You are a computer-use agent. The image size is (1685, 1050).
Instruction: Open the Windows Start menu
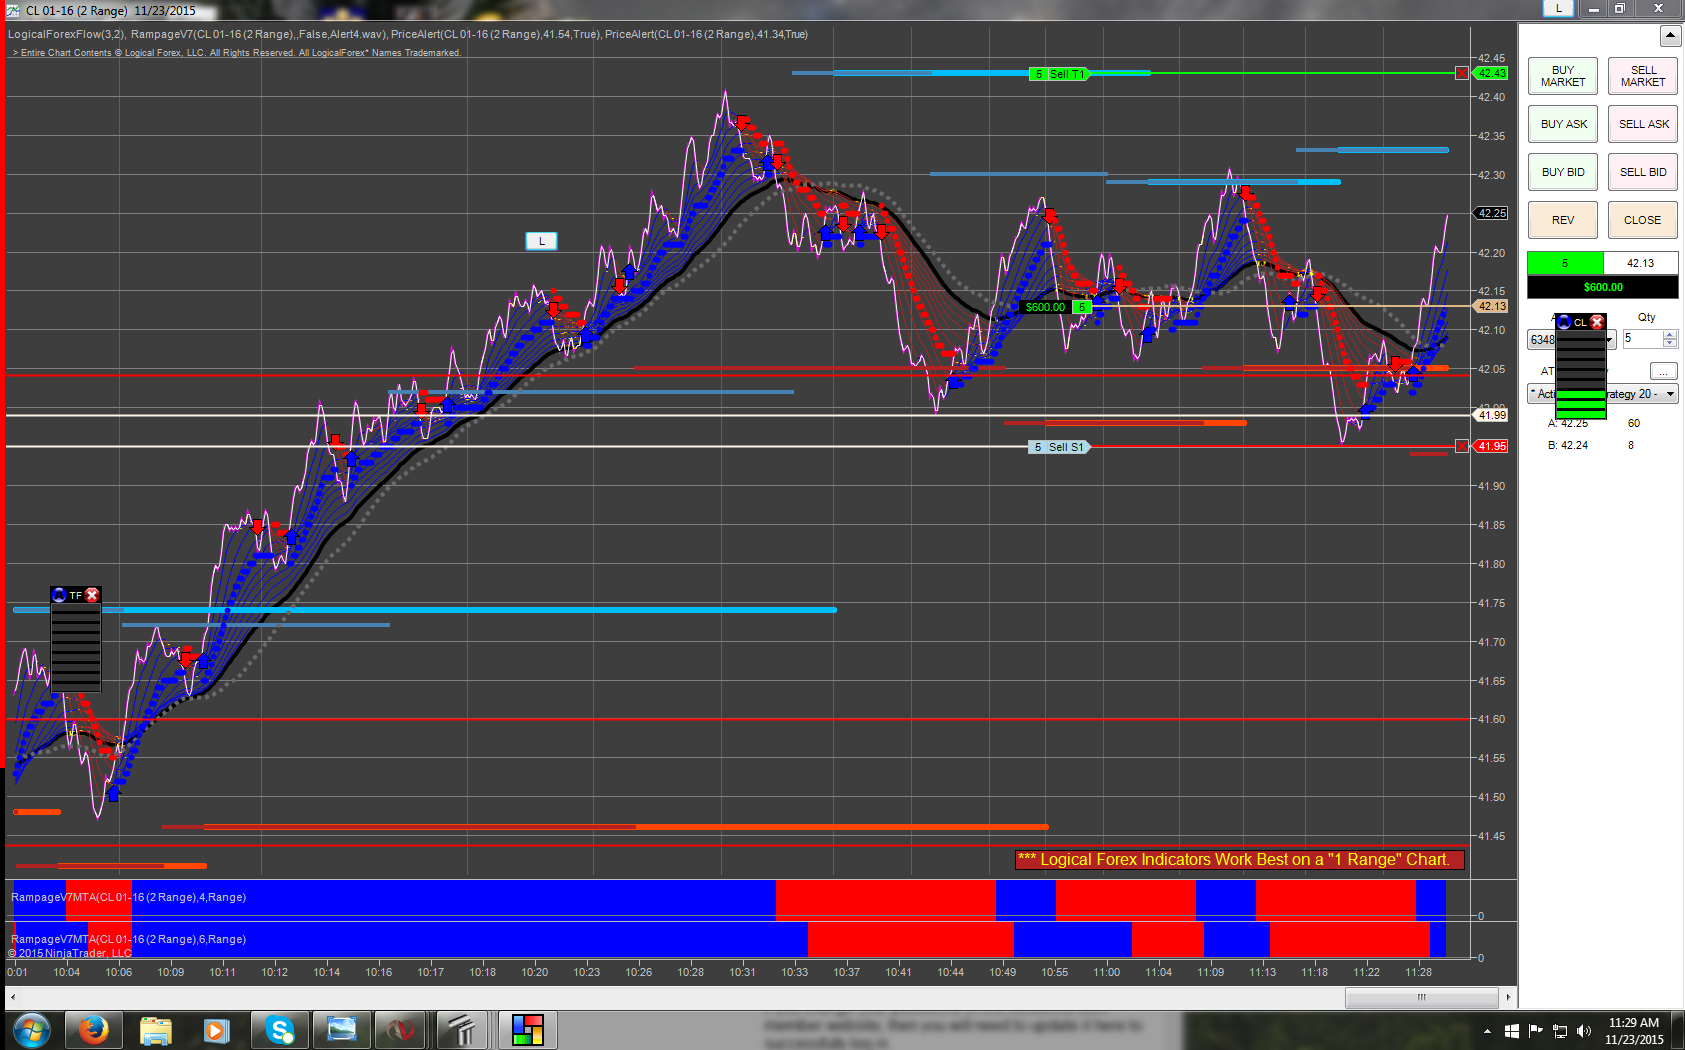[x=31, y=1029]
